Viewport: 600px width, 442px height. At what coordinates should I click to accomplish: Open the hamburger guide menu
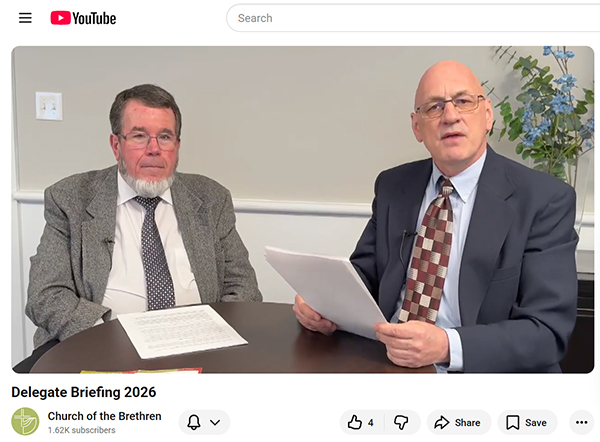(25, 18)
